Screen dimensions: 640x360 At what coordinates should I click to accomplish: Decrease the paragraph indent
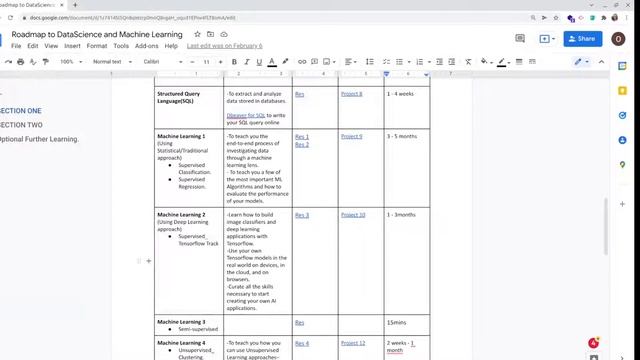click(x=439, y=62)
